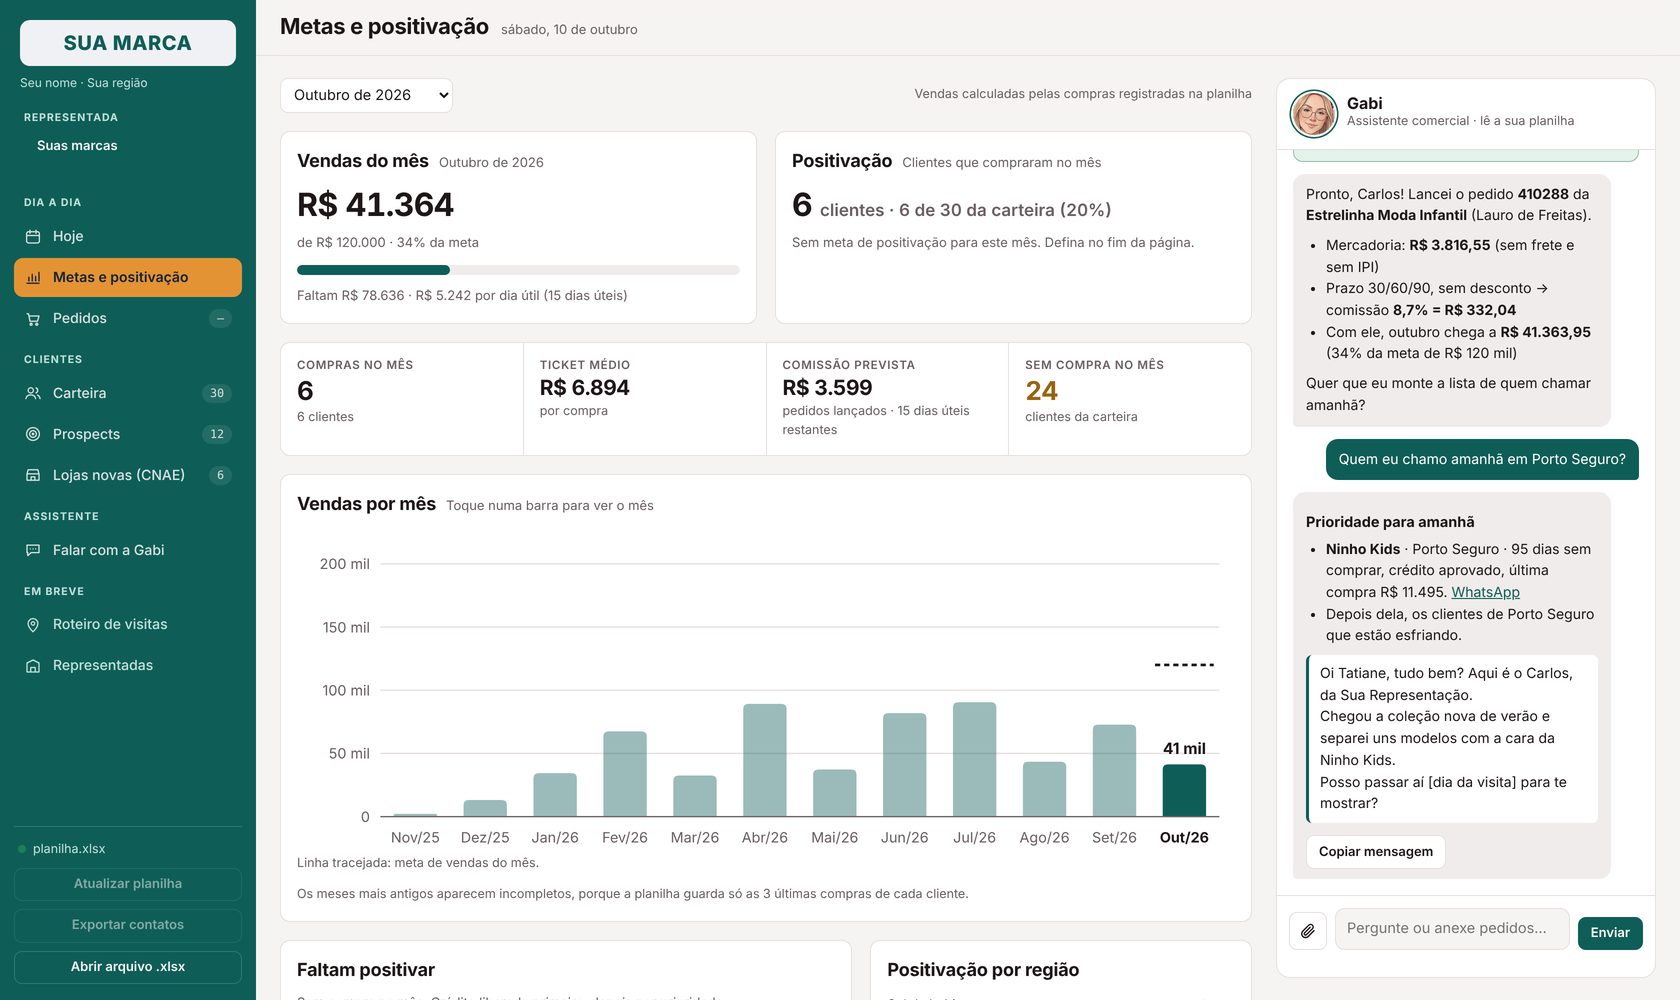Open the Hoje calendar icon
Screen dimensions: 1680x1000
click(x=33, y=237)
